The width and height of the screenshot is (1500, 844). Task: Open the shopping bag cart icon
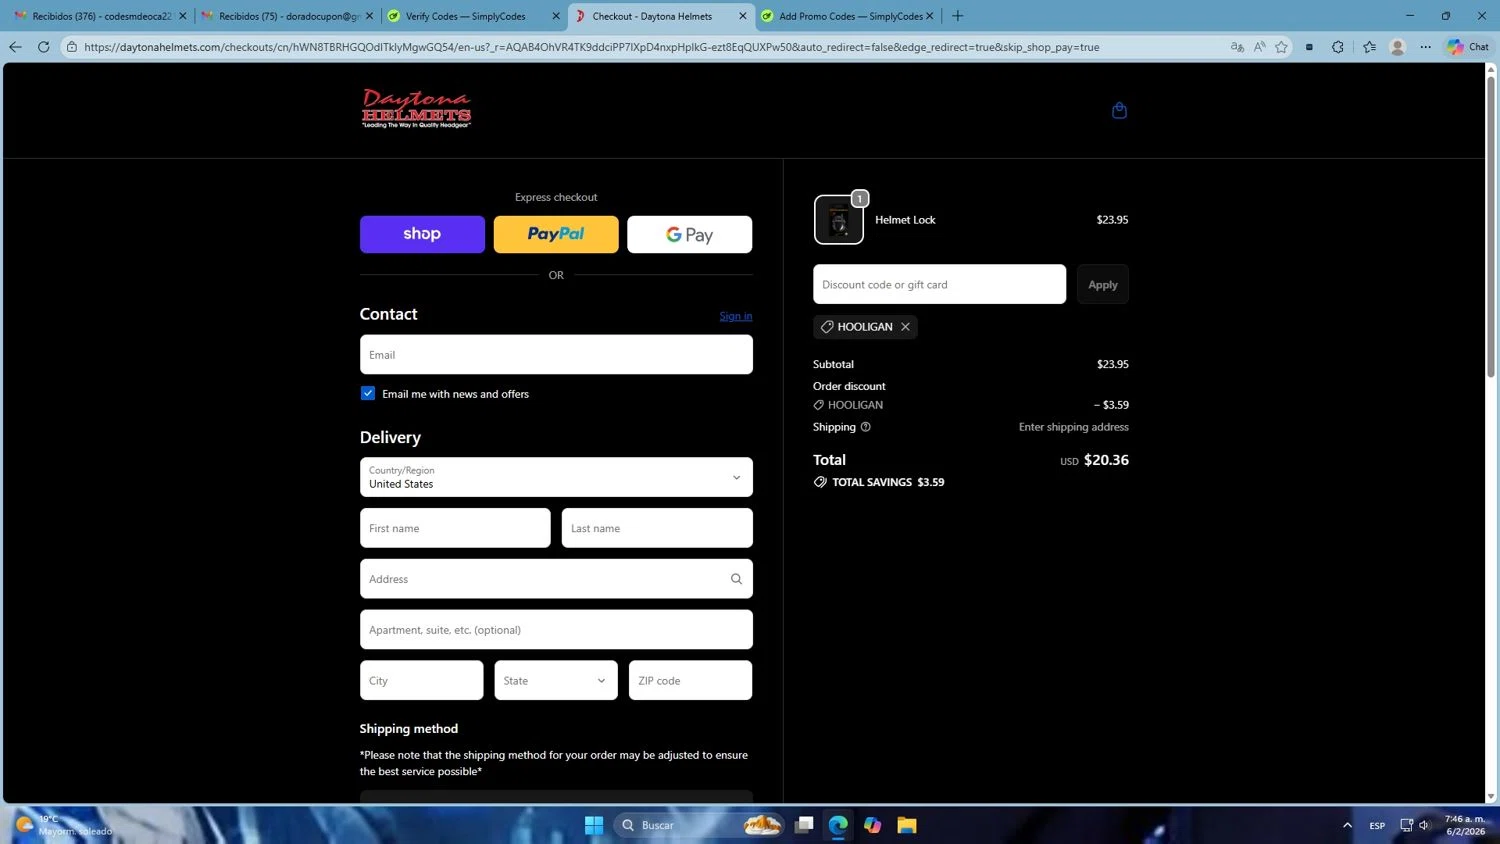(1119, 111)
